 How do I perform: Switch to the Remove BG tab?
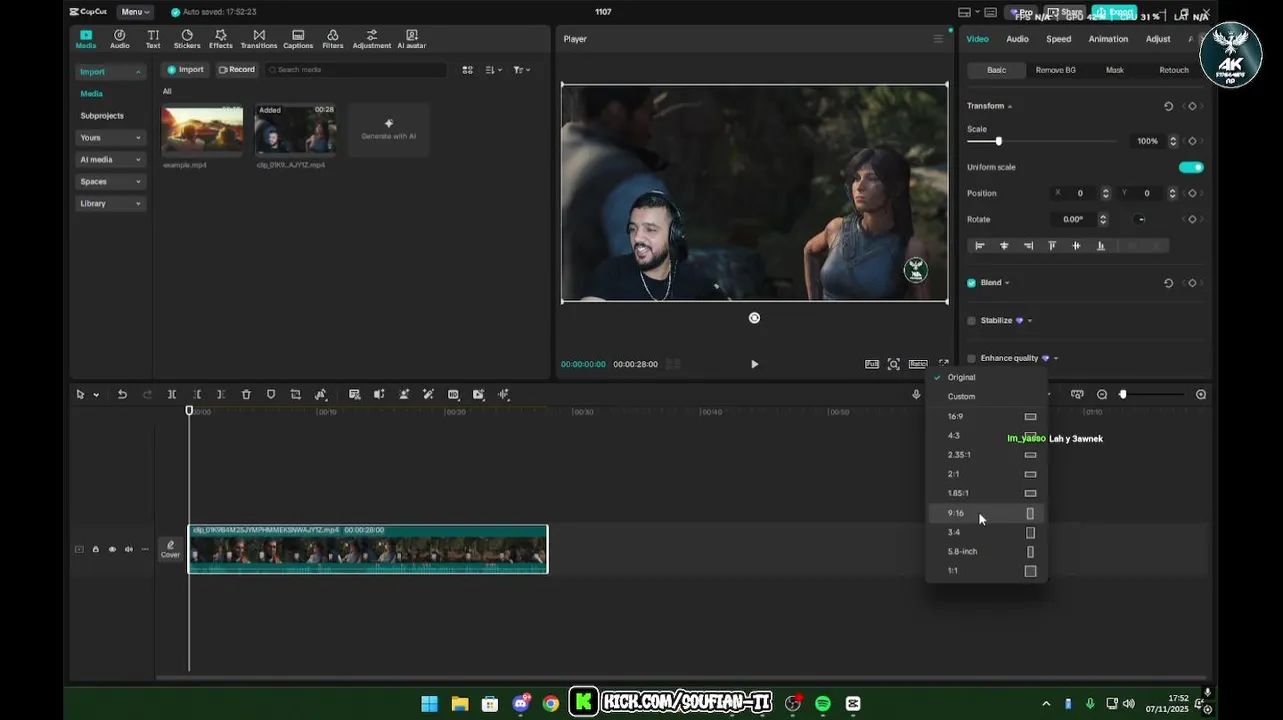[1056, 70]
